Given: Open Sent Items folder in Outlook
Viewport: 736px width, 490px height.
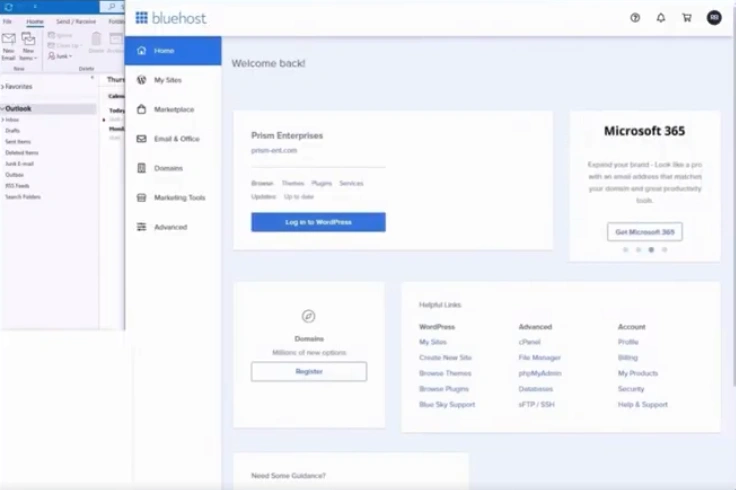Looking at the screenshot, I should point(18,142).
